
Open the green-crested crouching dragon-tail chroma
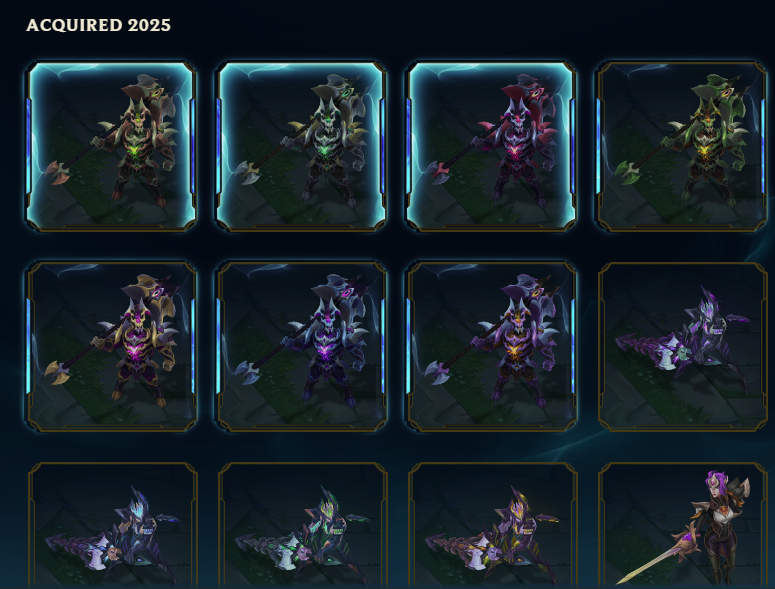(x=302, y=525)
